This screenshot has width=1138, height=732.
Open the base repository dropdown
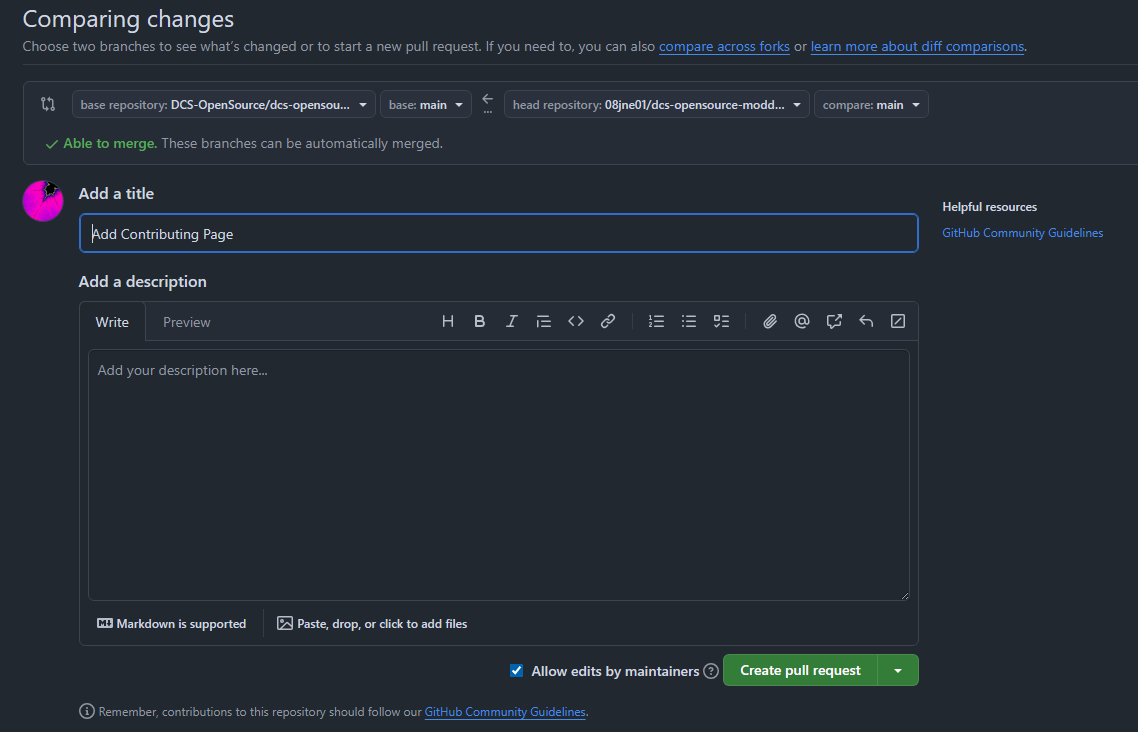point(224,104)
